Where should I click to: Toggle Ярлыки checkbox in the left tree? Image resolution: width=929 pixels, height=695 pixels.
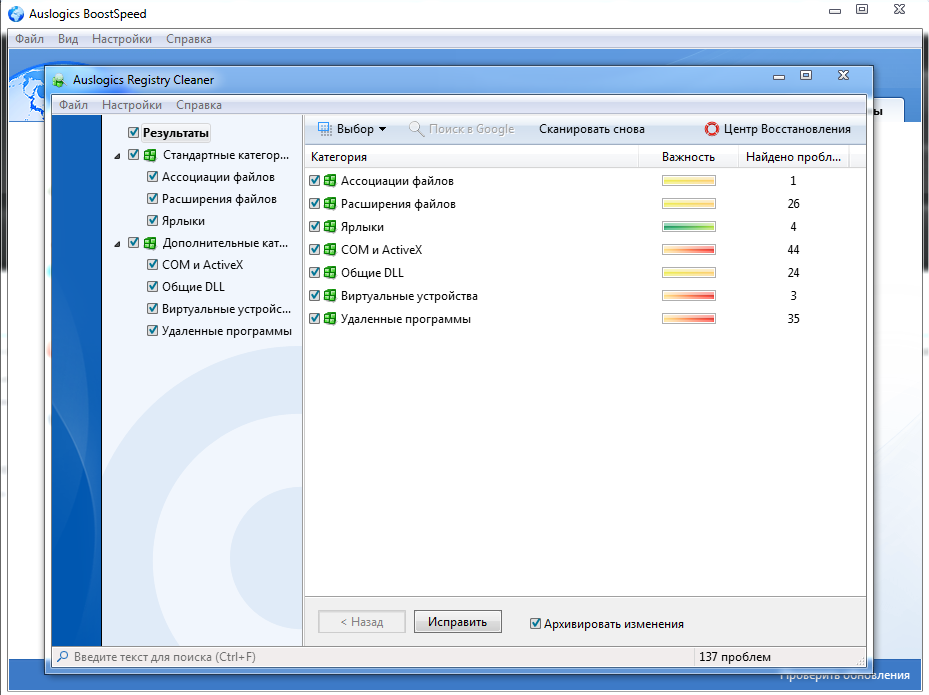[152, 220]
